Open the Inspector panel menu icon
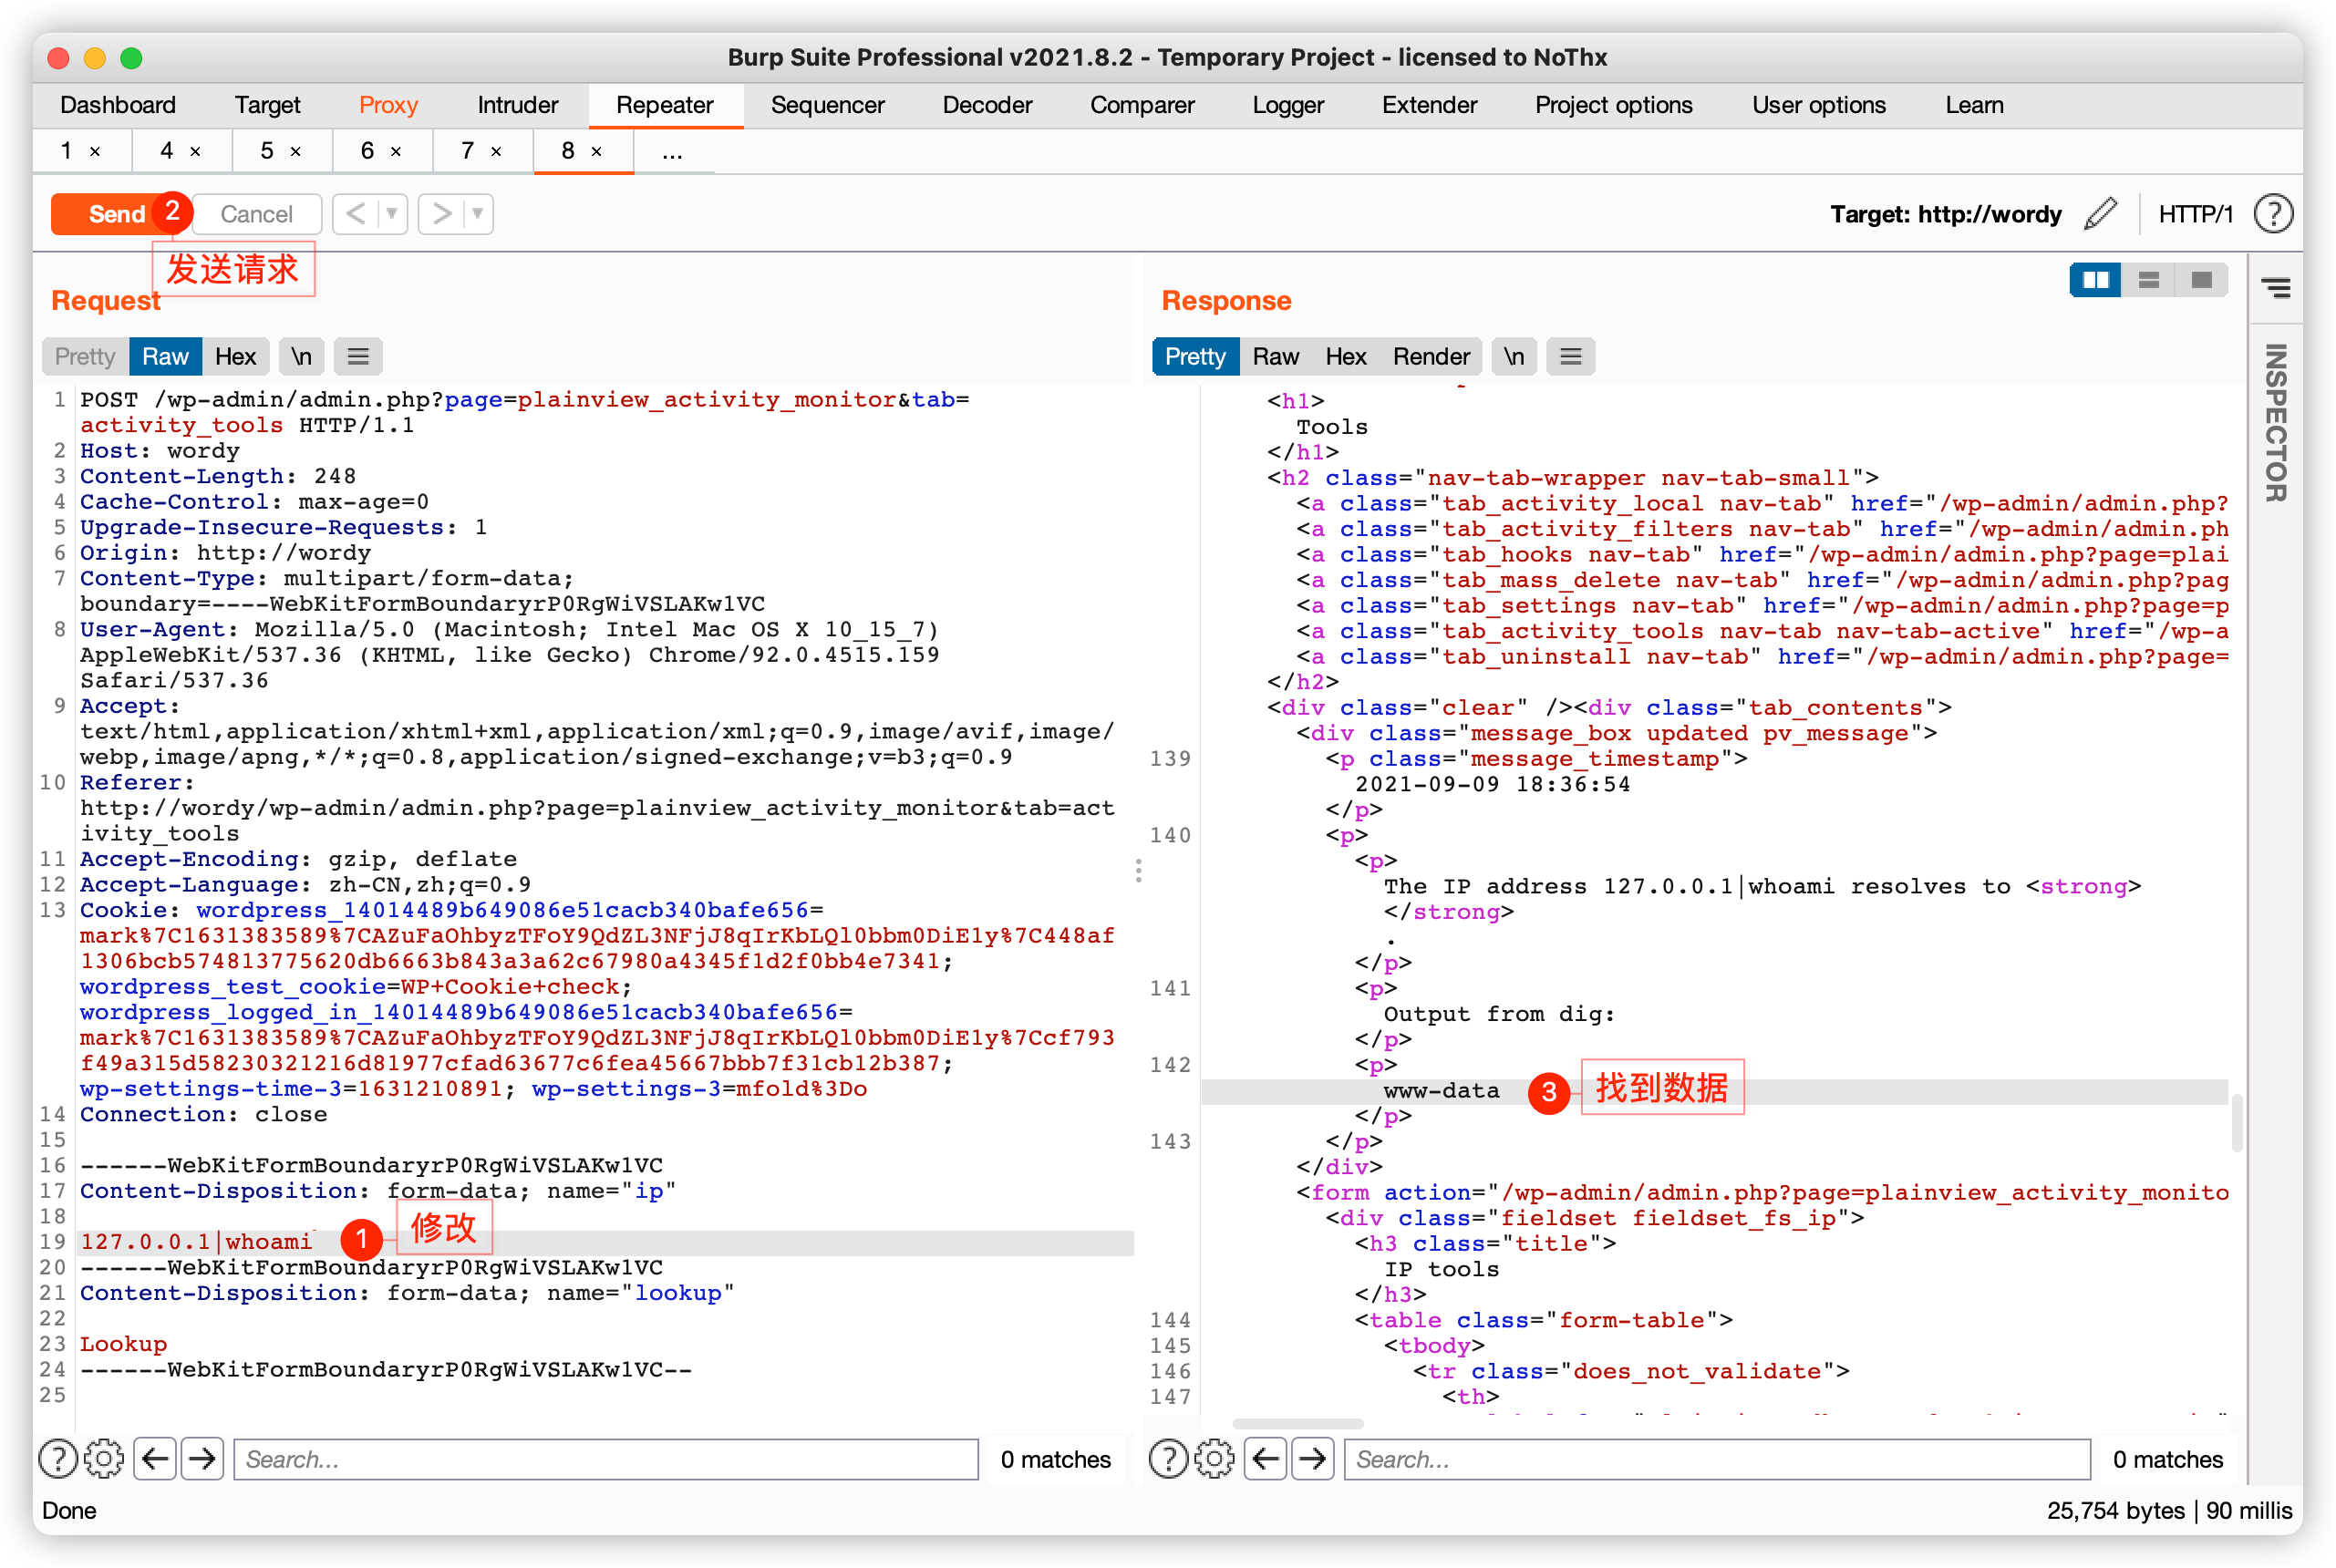 tap(2276, 288)
